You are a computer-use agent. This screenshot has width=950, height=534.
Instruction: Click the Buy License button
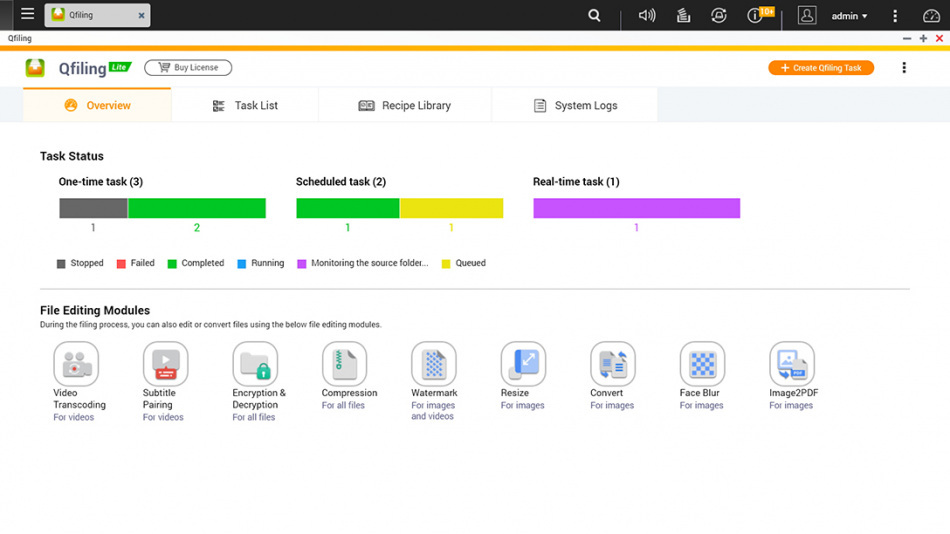coord(188,68)
